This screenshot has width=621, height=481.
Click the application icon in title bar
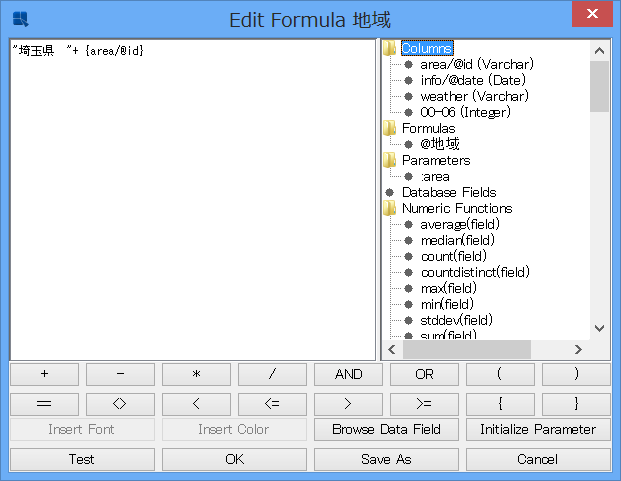click(x=21, y=19)
